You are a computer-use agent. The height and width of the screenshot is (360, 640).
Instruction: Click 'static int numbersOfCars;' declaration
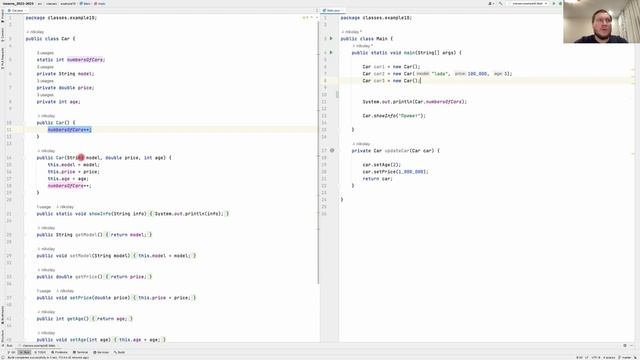tap(71, 60)
